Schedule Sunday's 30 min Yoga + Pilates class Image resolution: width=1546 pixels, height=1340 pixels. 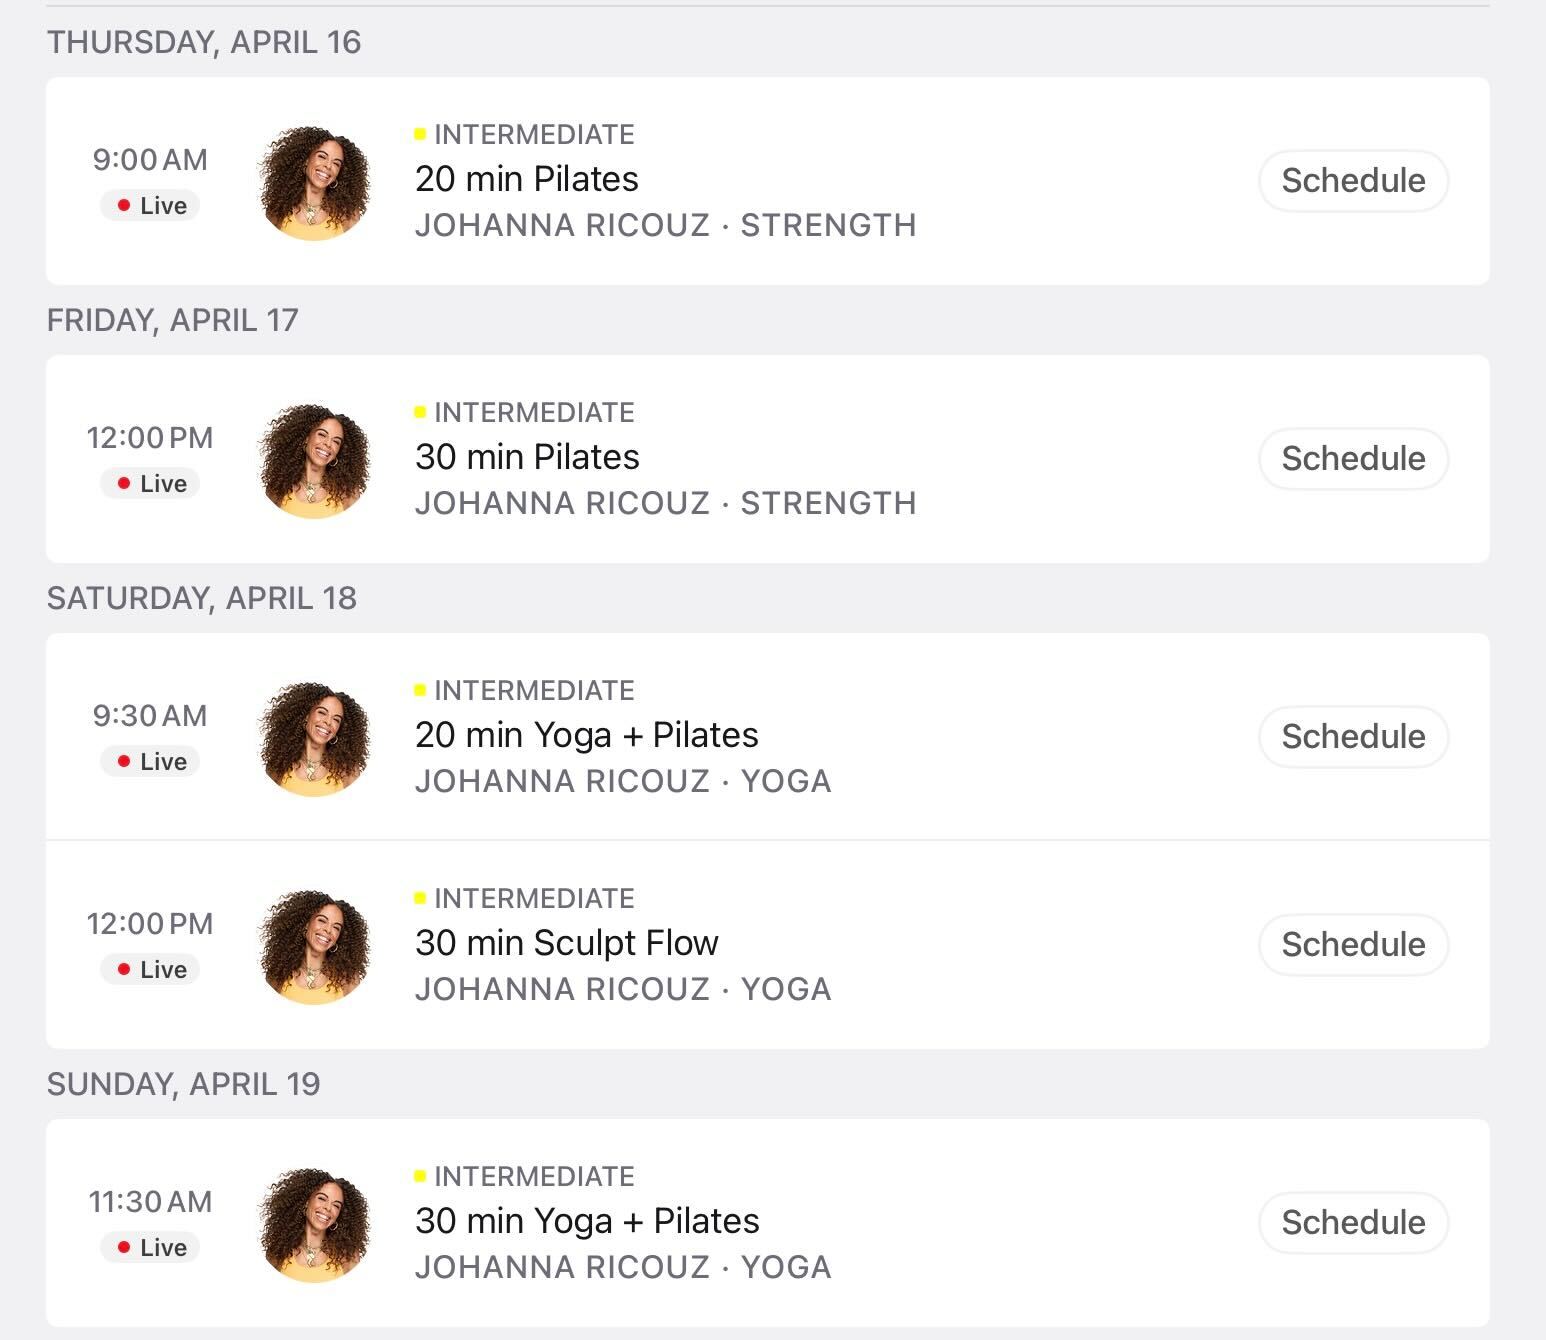(x=1353, y=1221)
